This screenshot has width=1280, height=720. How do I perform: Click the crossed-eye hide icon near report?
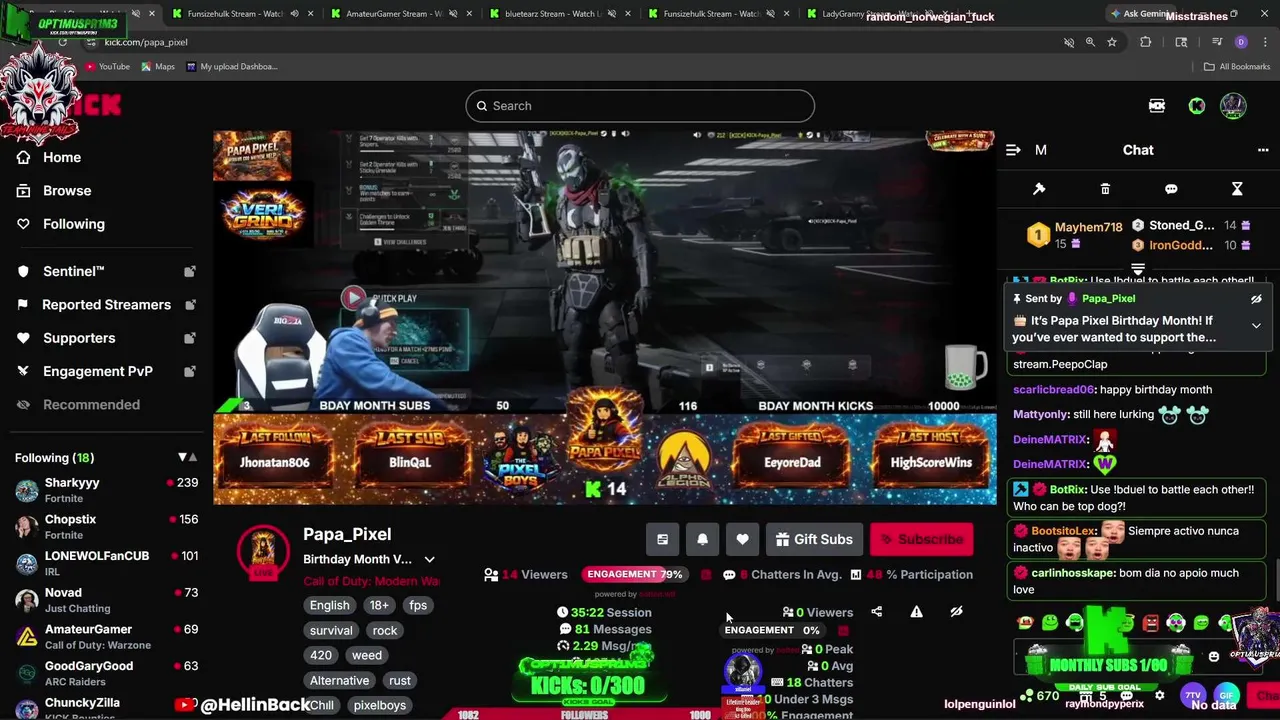[x=956, y=612]
